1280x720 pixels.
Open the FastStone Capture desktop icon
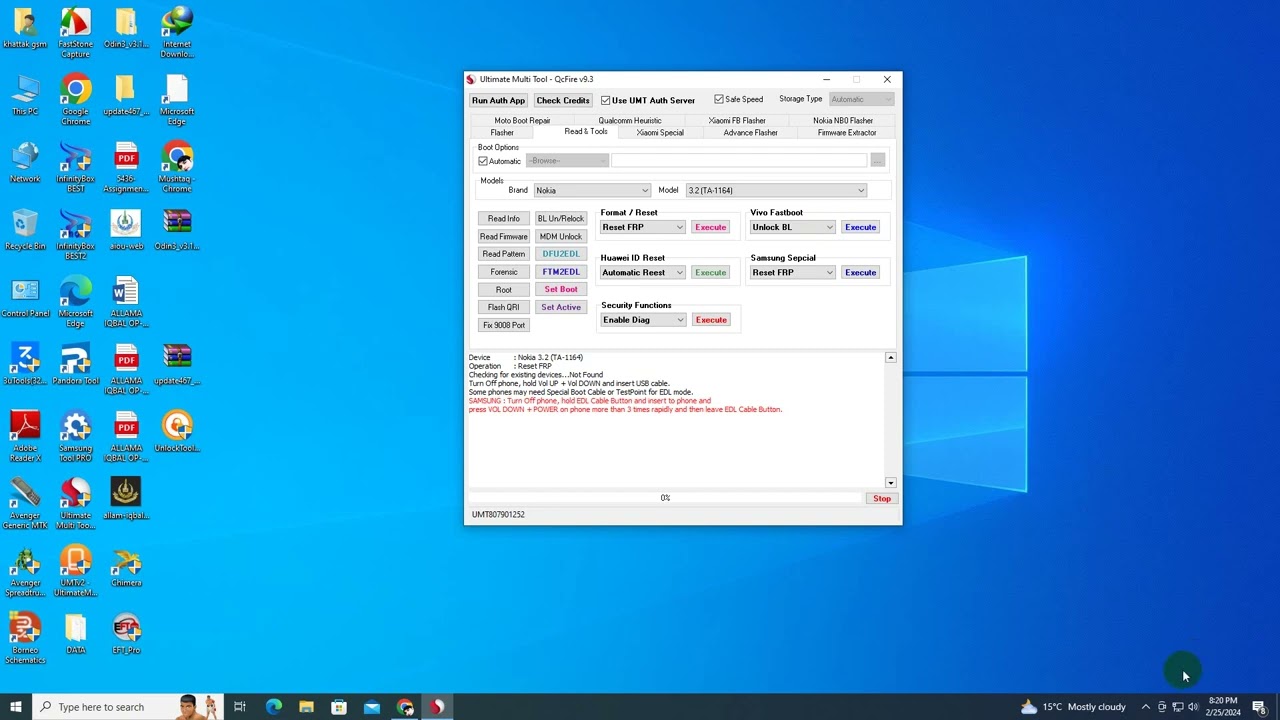tap(75, 32)
